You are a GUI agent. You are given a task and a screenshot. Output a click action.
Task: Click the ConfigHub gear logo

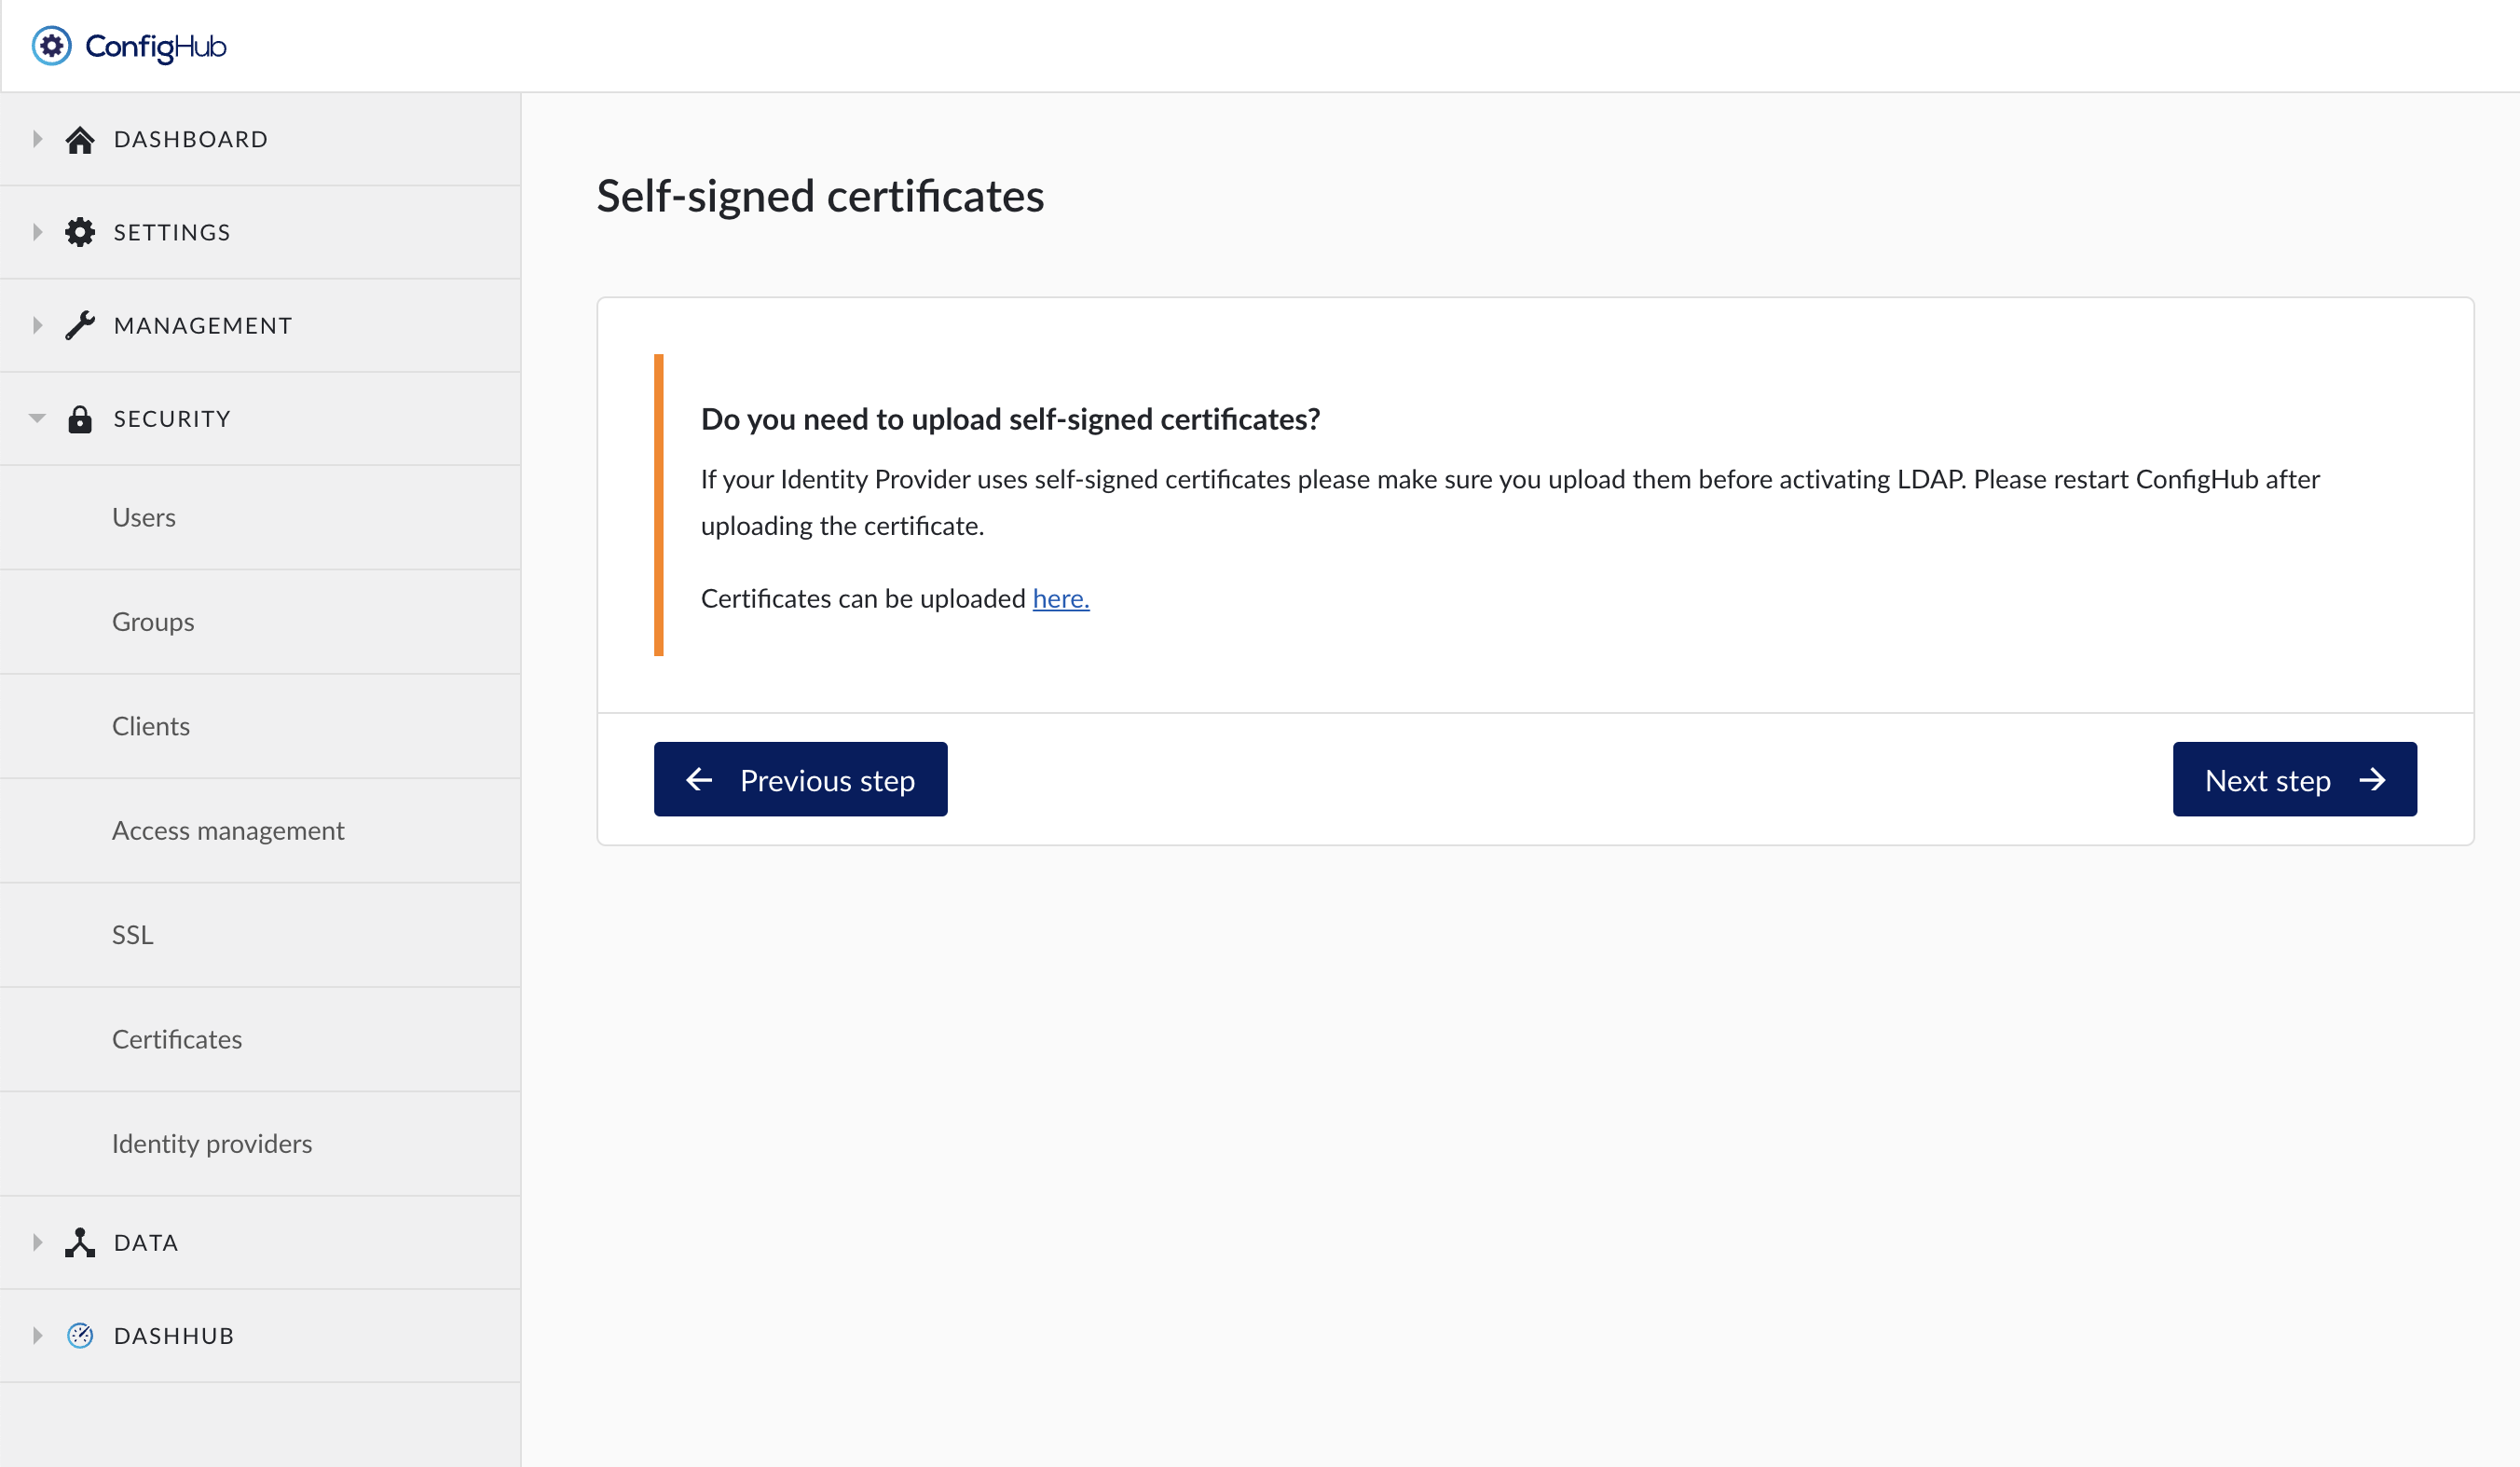(x=51, y=45)
